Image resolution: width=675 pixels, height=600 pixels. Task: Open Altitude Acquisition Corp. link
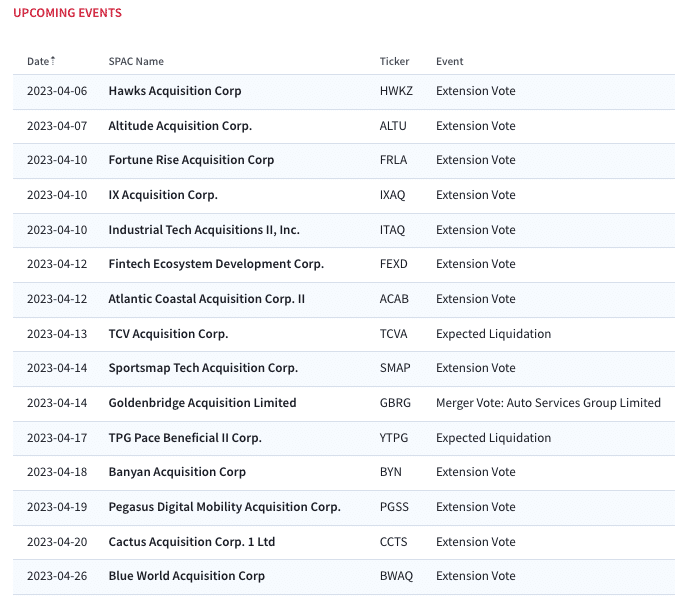click(x=180, y=126)
